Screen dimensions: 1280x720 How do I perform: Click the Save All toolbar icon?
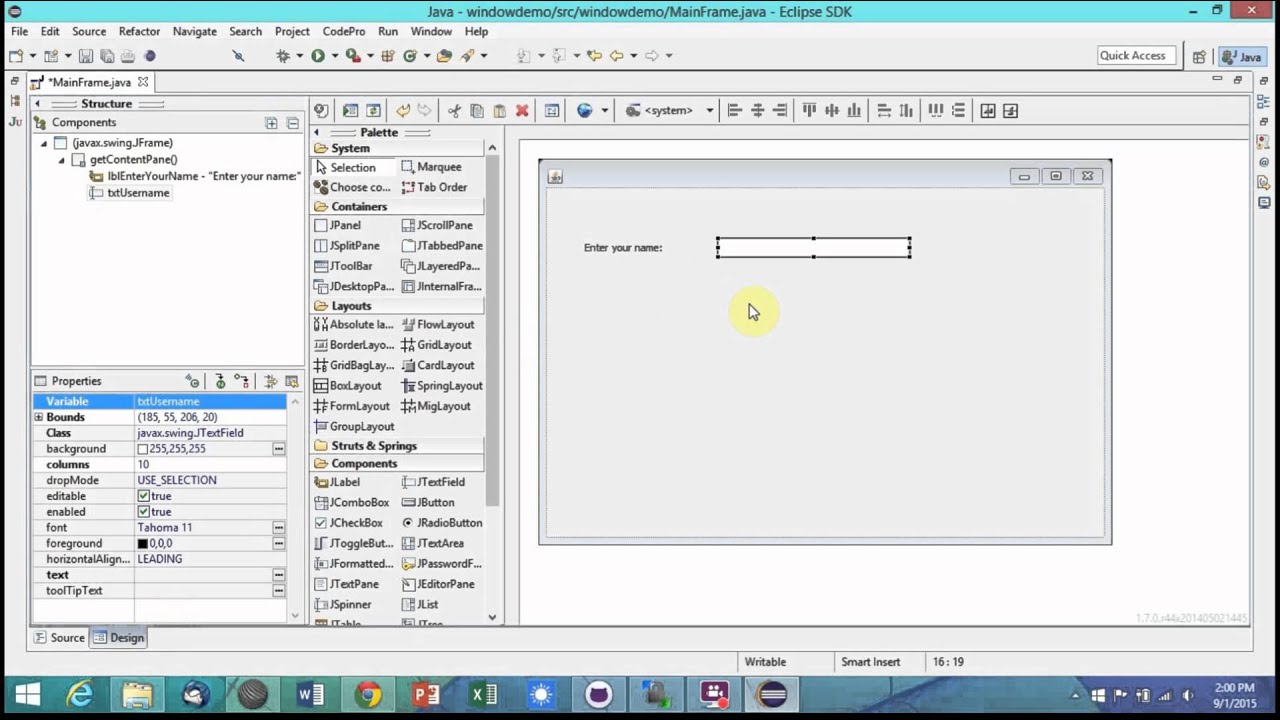coord(107,56)
